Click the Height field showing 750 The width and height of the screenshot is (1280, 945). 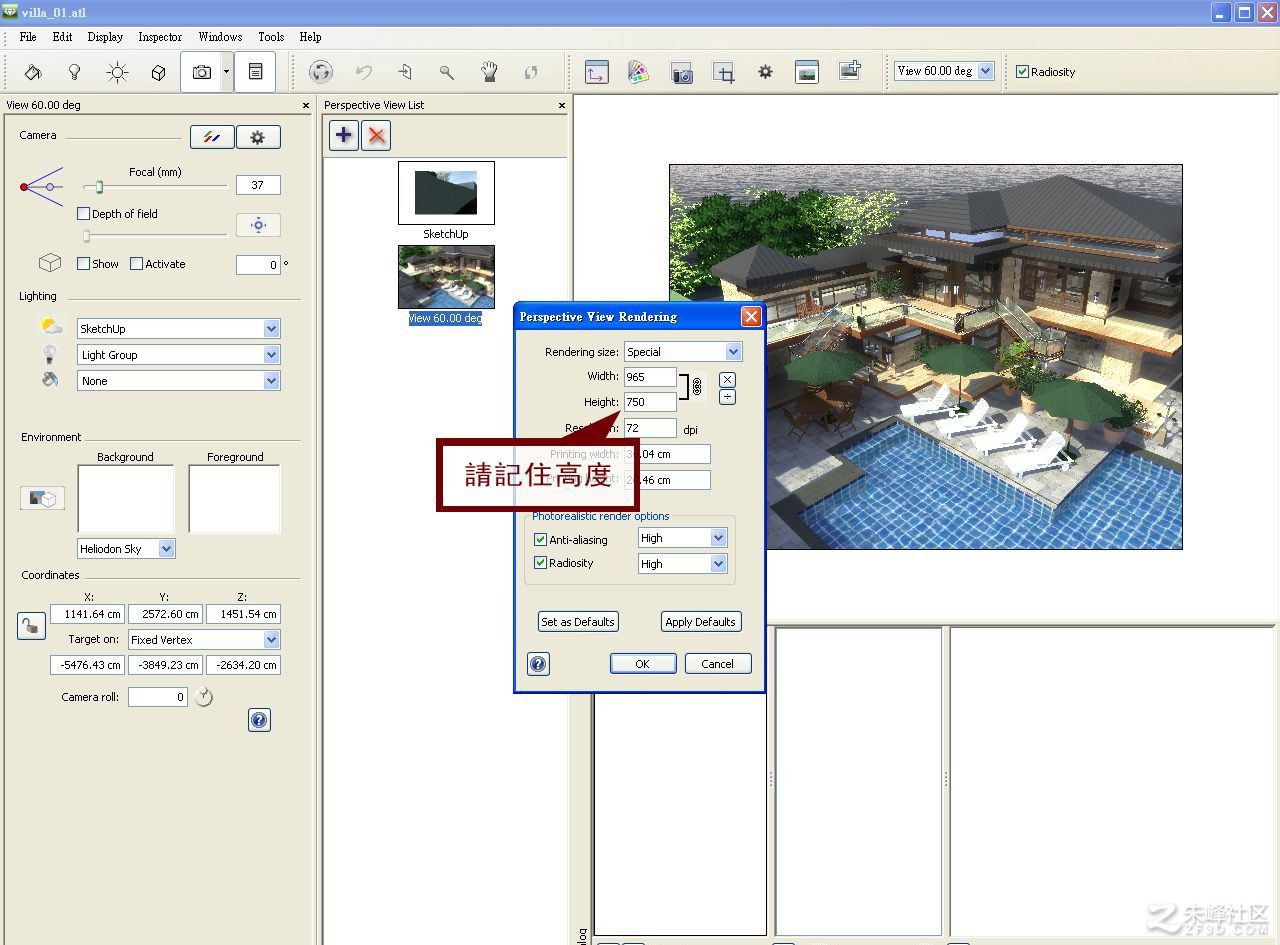pos(650,402)
